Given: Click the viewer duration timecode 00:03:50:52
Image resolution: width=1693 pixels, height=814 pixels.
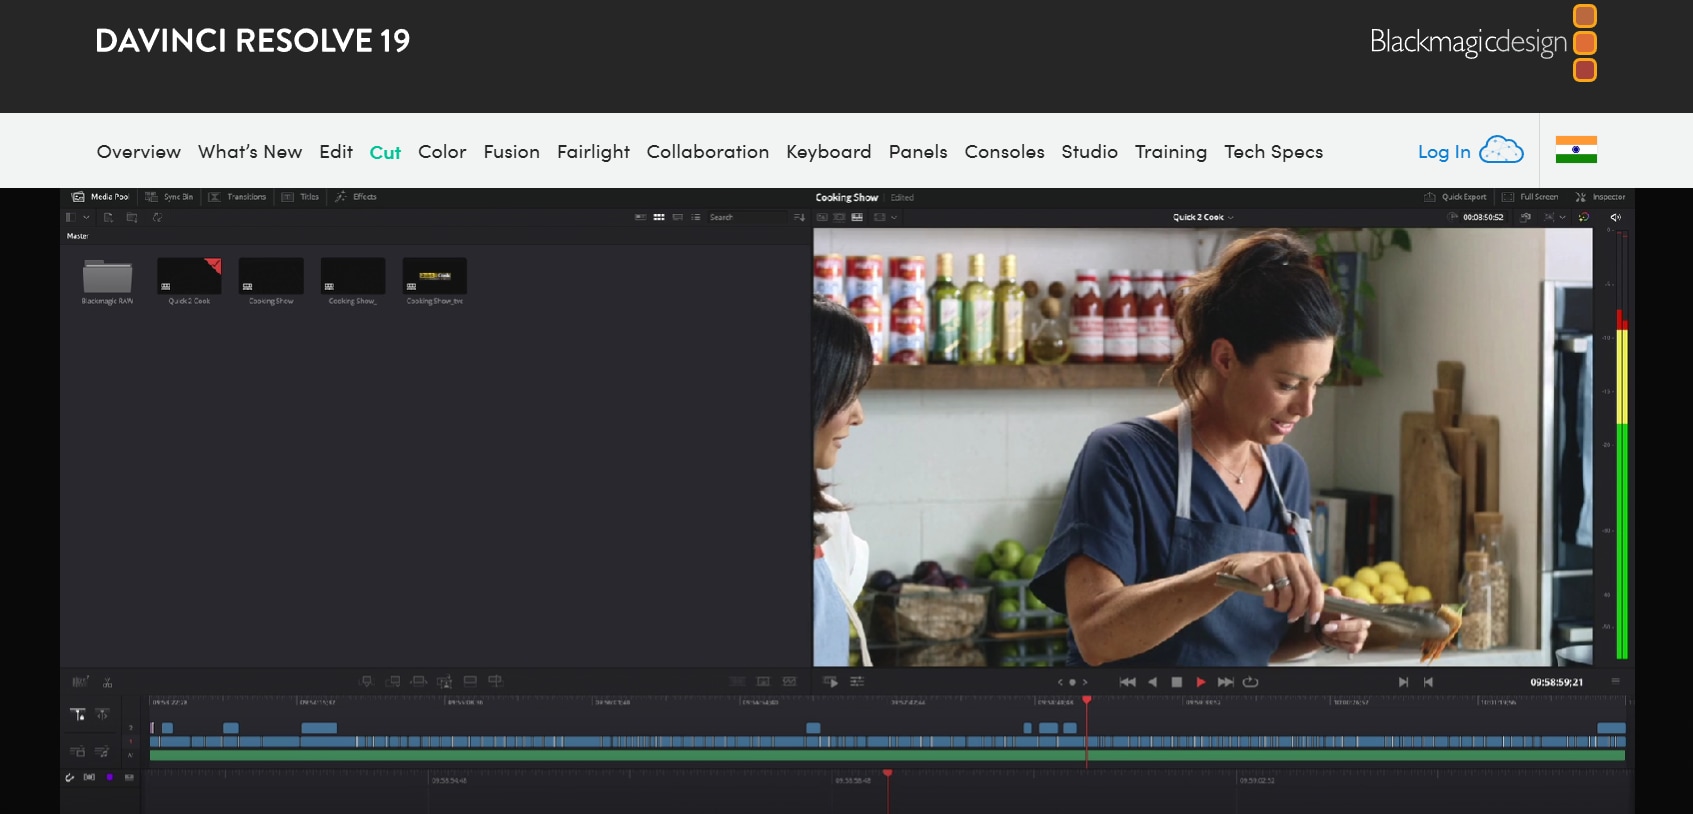Looking at the screenshot, I should [1483, 217].
